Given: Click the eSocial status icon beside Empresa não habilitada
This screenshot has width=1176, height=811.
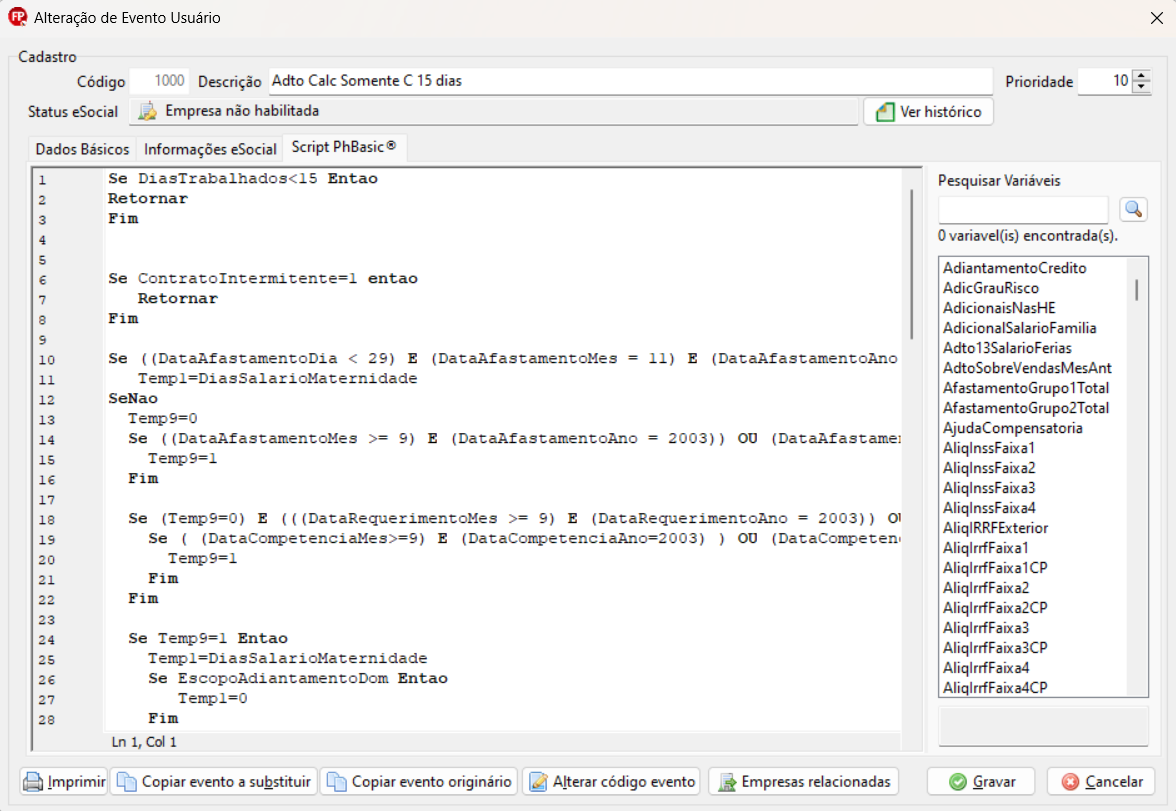Looking at the screenshot, I should tap(148, 111).
